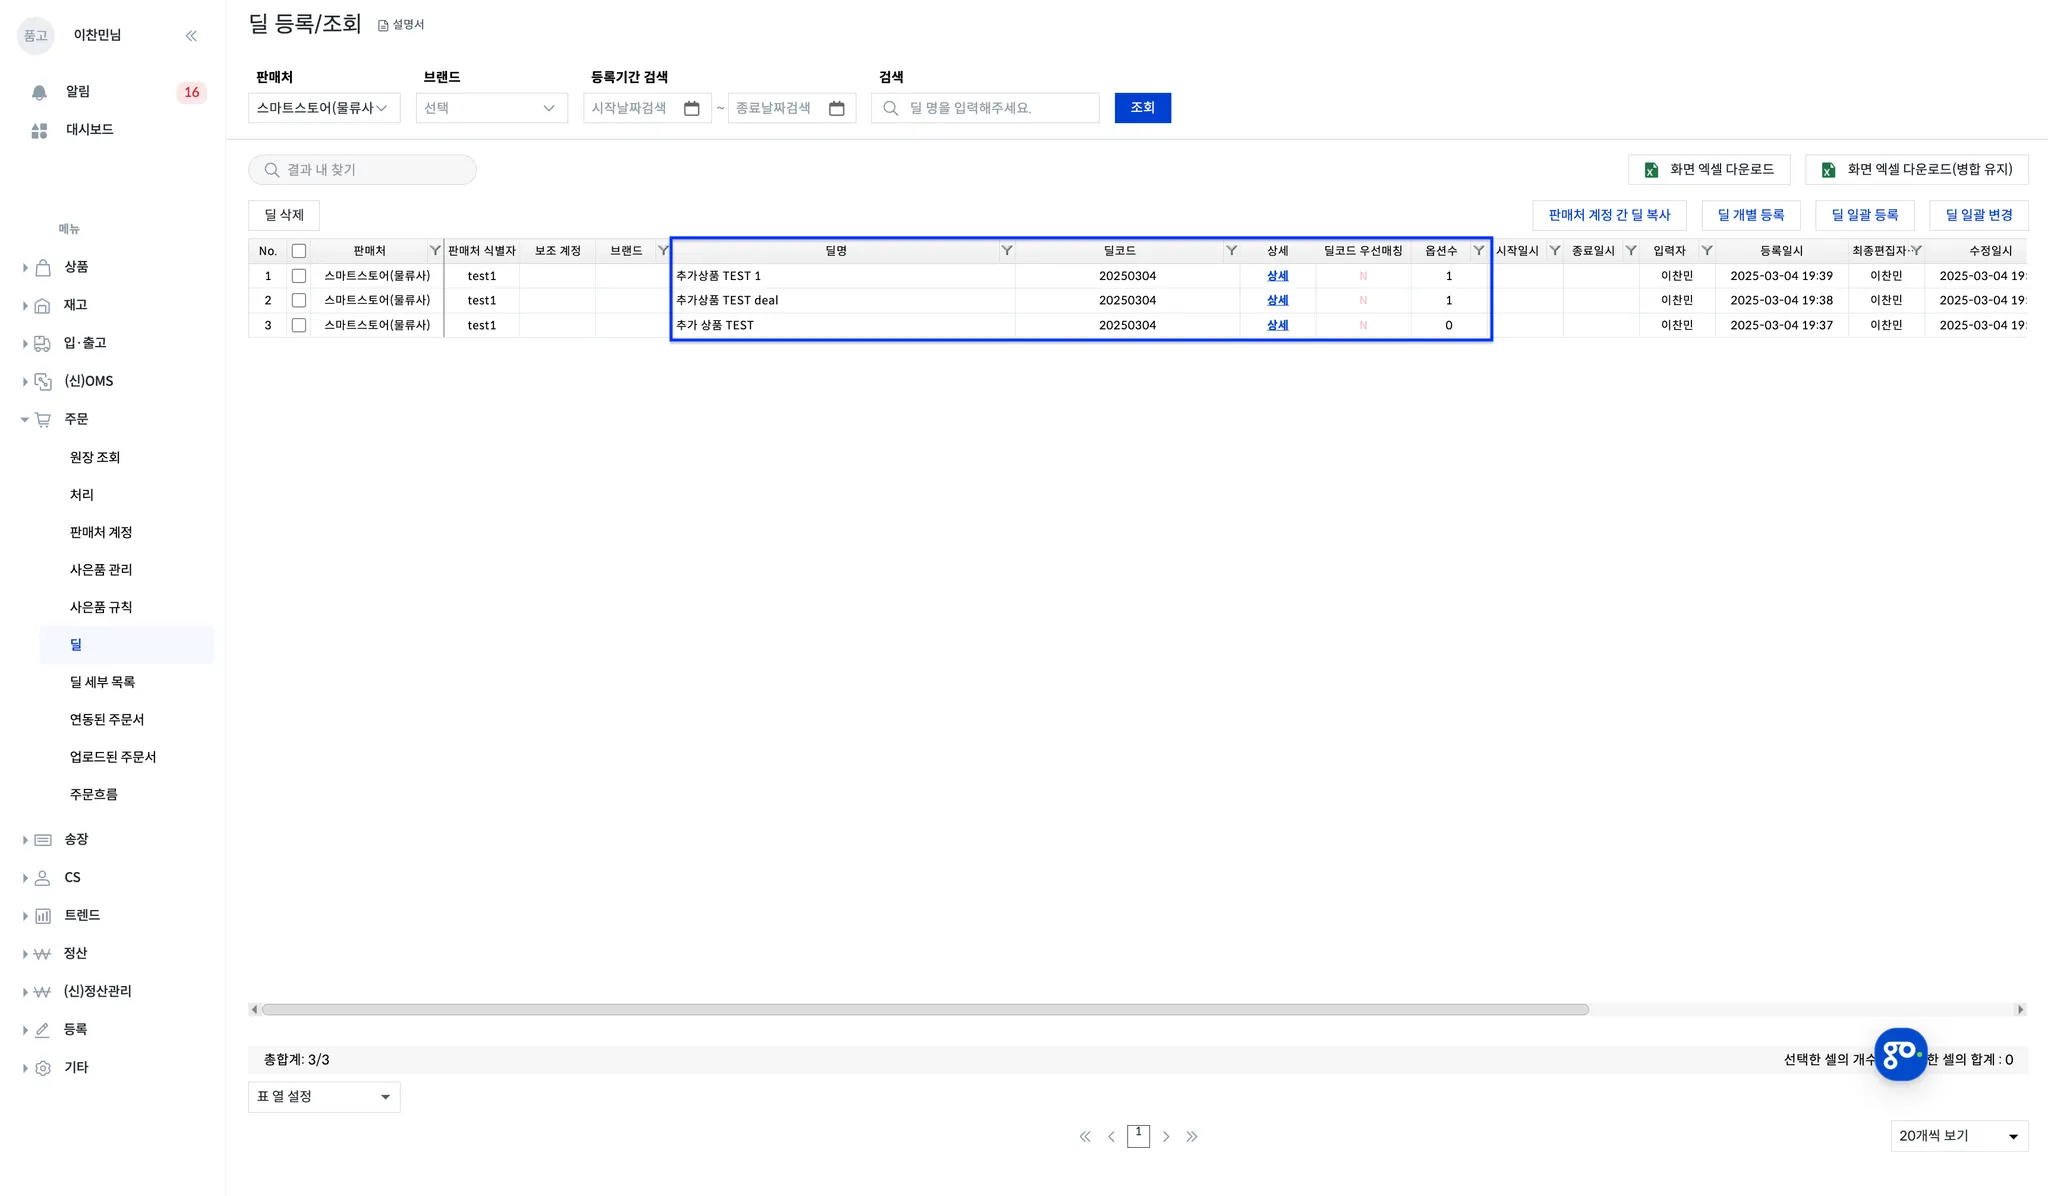
Task: Collapse the sidebar with double-chevron icon
Action: coord(191,36)
